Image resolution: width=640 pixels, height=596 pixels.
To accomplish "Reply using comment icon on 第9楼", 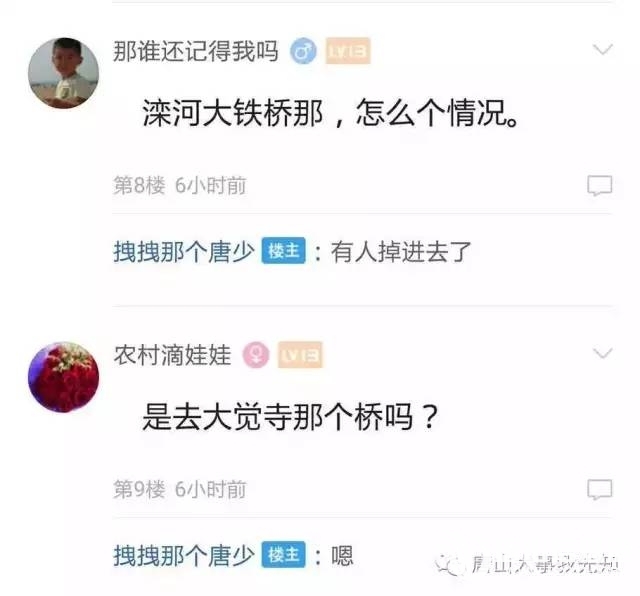I will pyautogui.click(x=600, y=489).
